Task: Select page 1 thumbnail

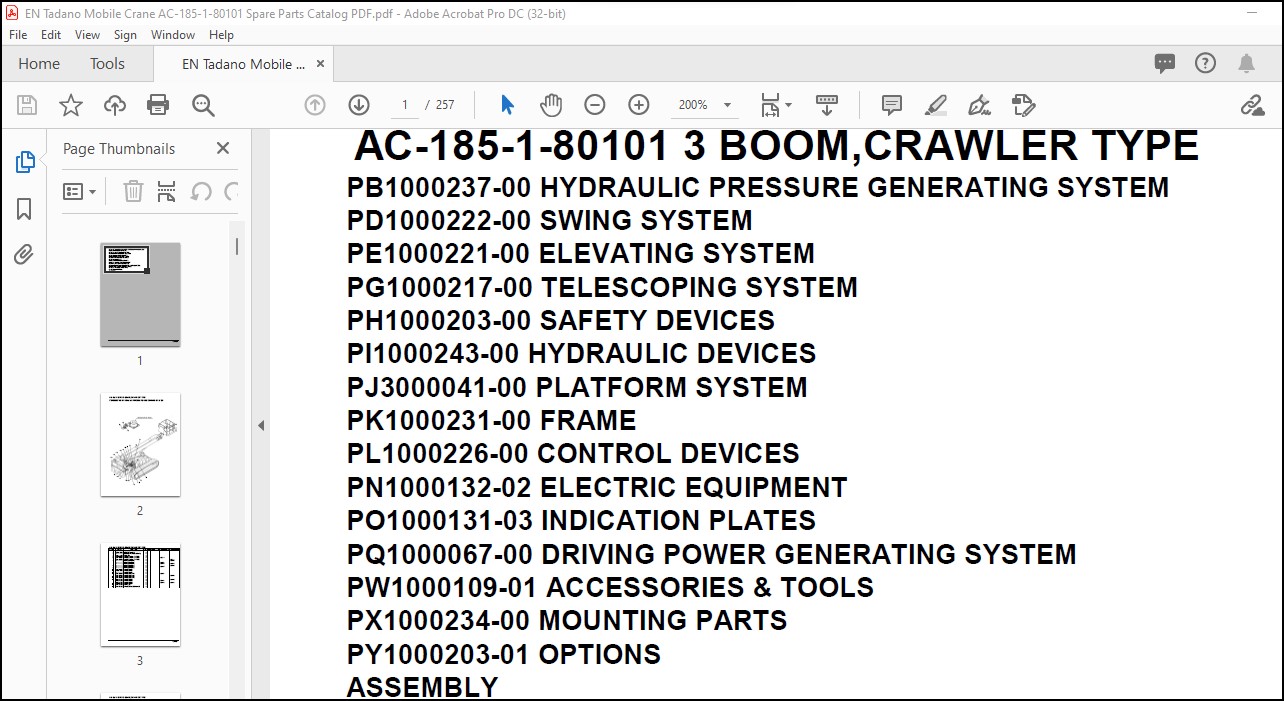Action: pos(140,295)
